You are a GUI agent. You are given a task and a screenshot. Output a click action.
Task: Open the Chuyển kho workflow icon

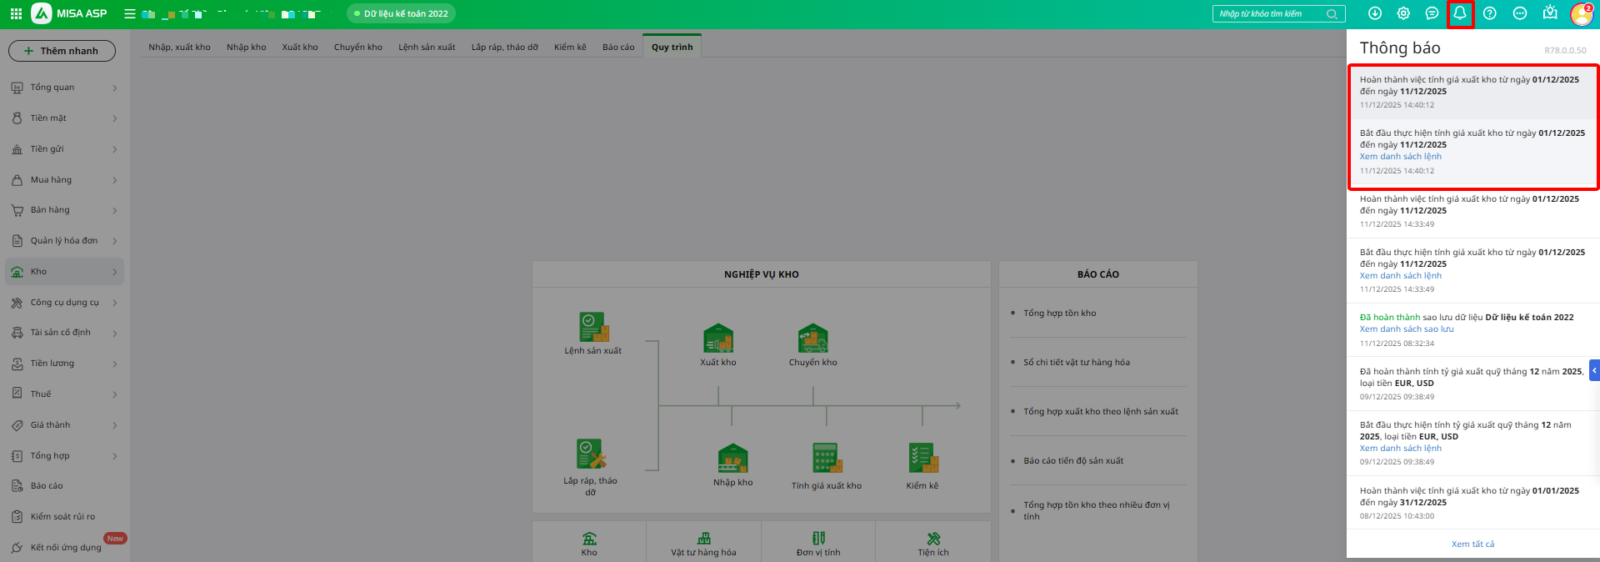(813, 338)
